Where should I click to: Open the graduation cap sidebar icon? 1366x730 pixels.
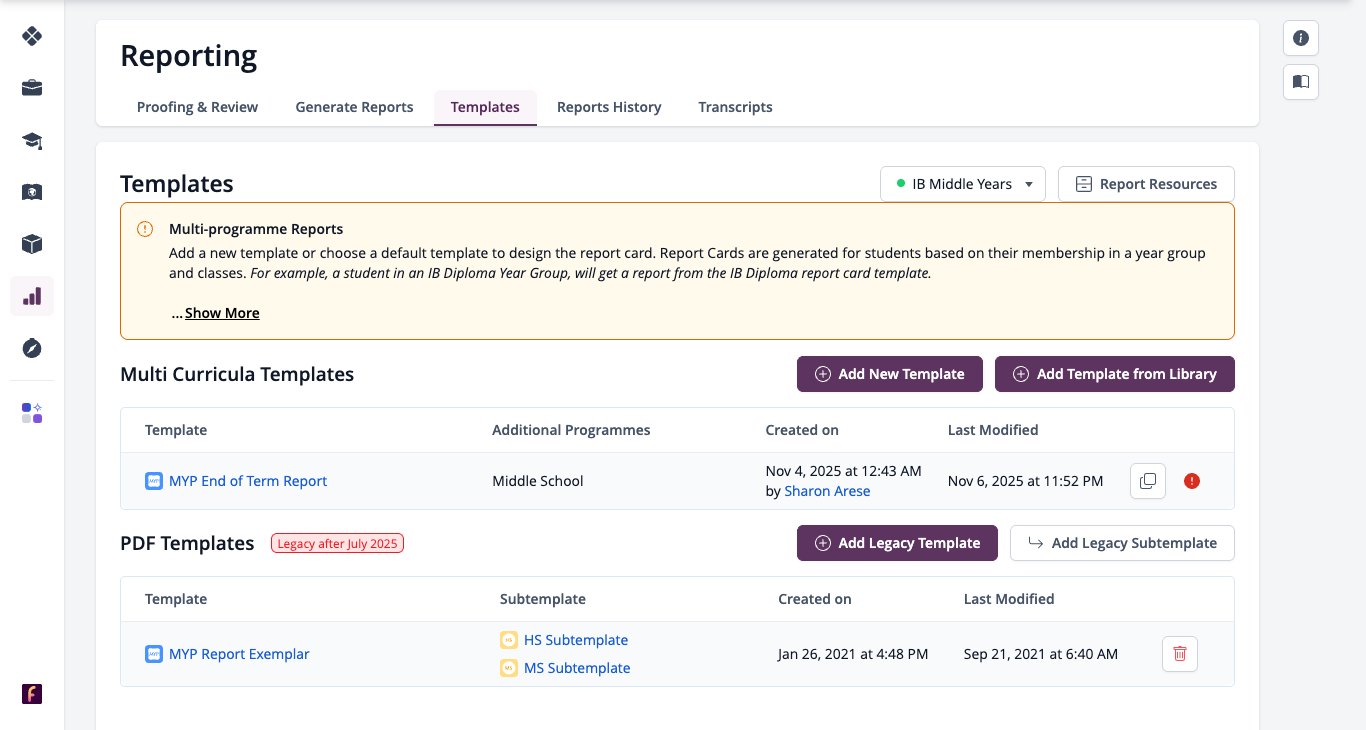point(32,140)
